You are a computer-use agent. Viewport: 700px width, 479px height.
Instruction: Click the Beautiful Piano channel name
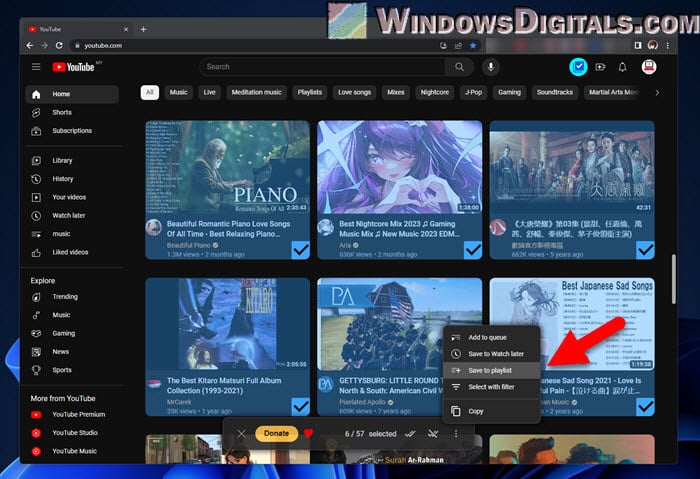click(188, 245)
